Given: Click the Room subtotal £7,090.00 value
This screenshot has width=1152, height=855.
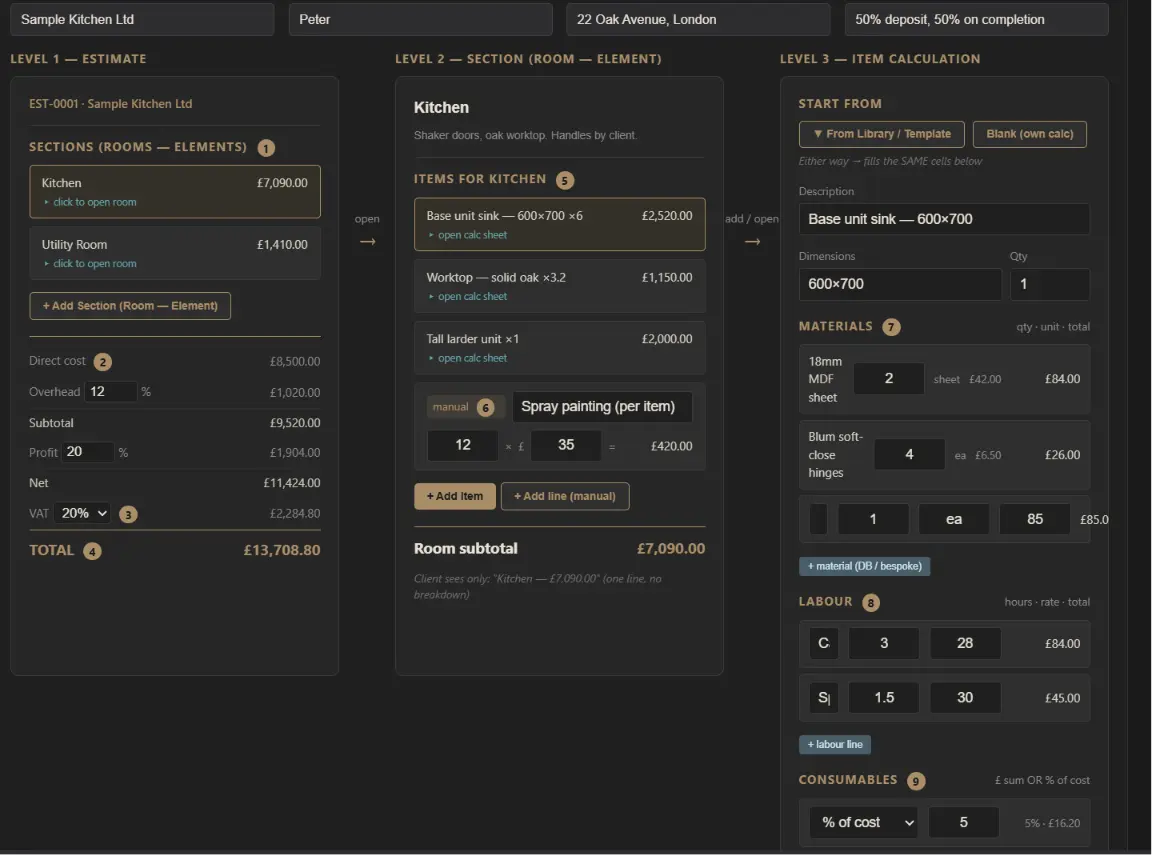Looking at the screenshot, I should tap(671, 549).
